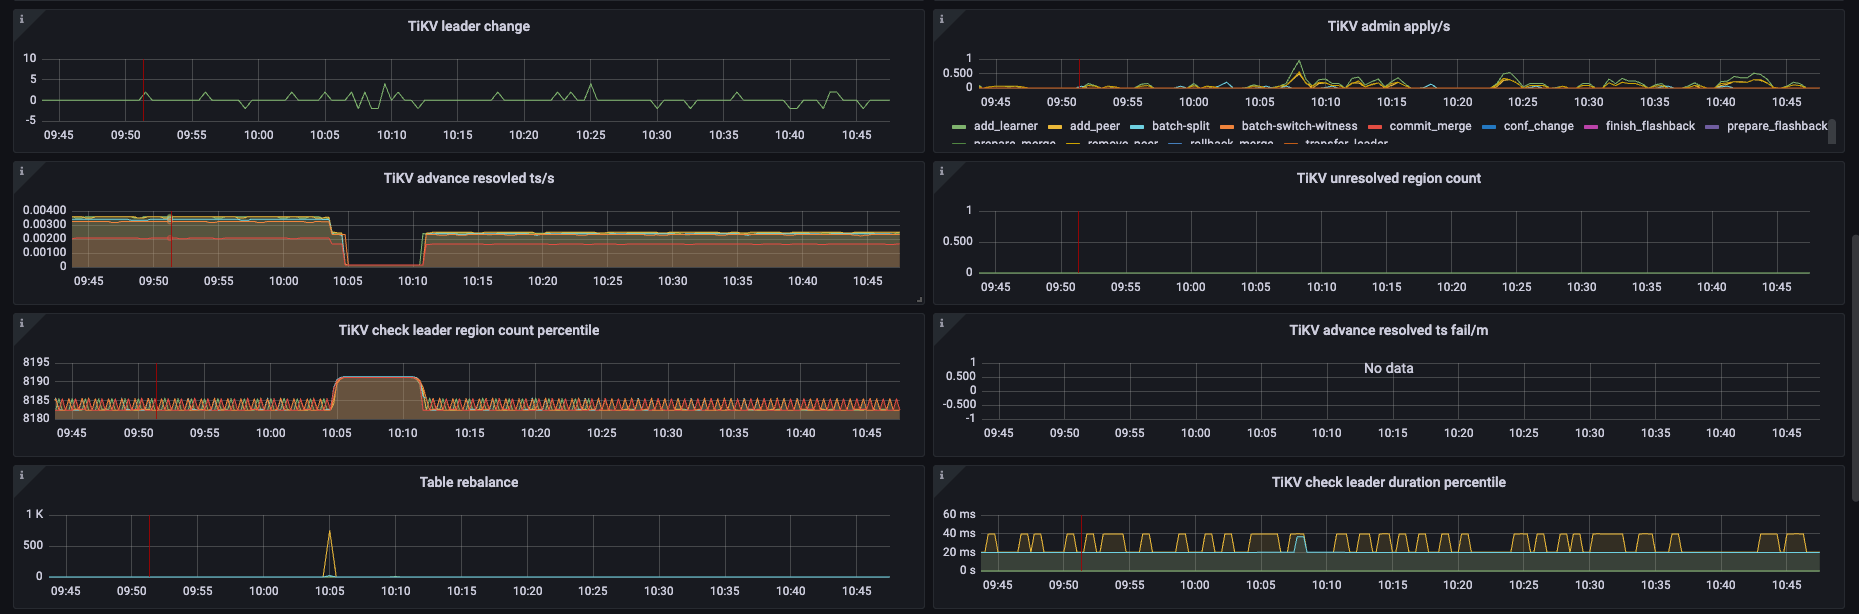1859x614 pixels.
Task: Click finish_flashback legend label
Action: tap(1650, 126)
